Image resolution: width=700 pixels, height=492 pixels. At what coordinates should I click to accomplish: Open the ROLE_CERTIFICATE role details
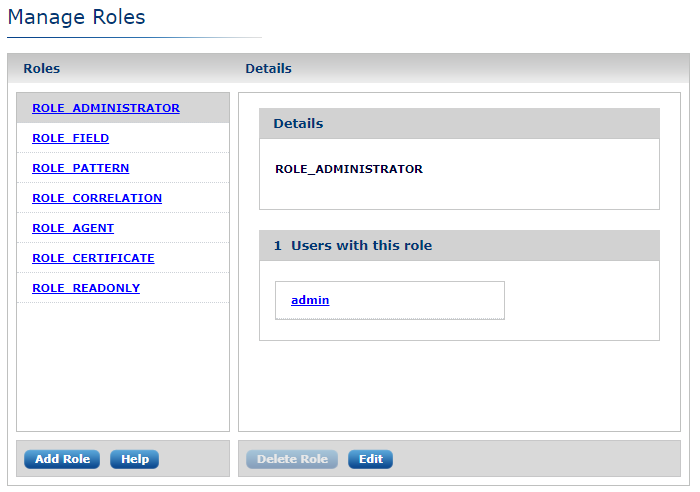click(93, 258)
